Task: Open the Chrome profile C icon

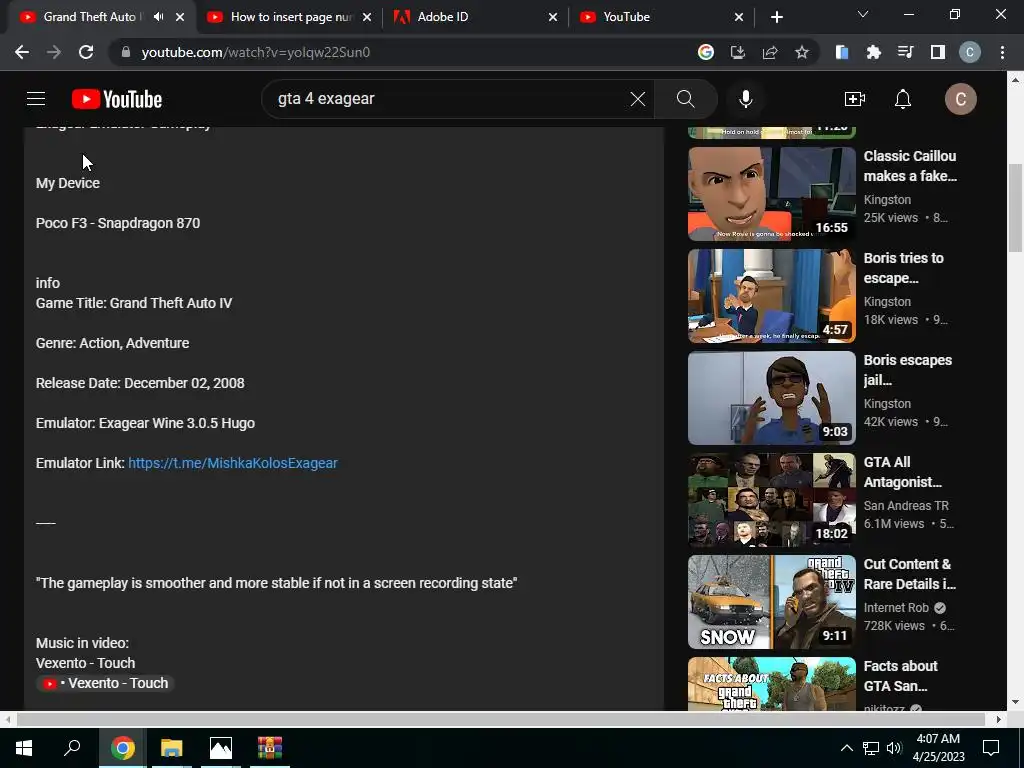Action: 969,52
